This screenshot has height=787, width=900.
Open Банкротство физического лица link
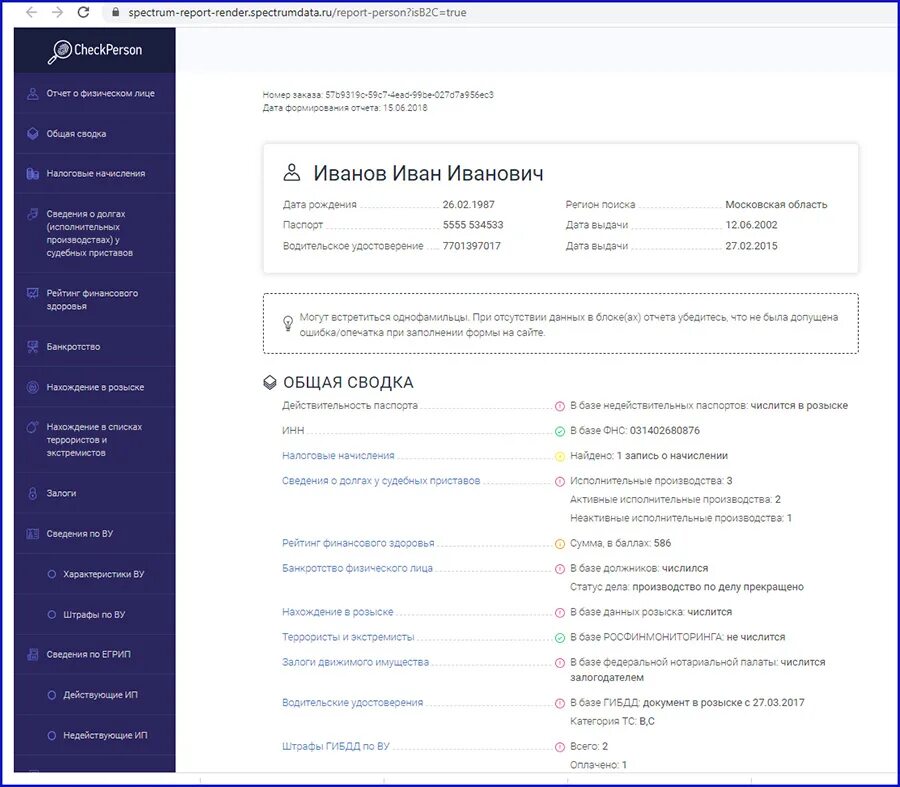[x=358, y=568]
